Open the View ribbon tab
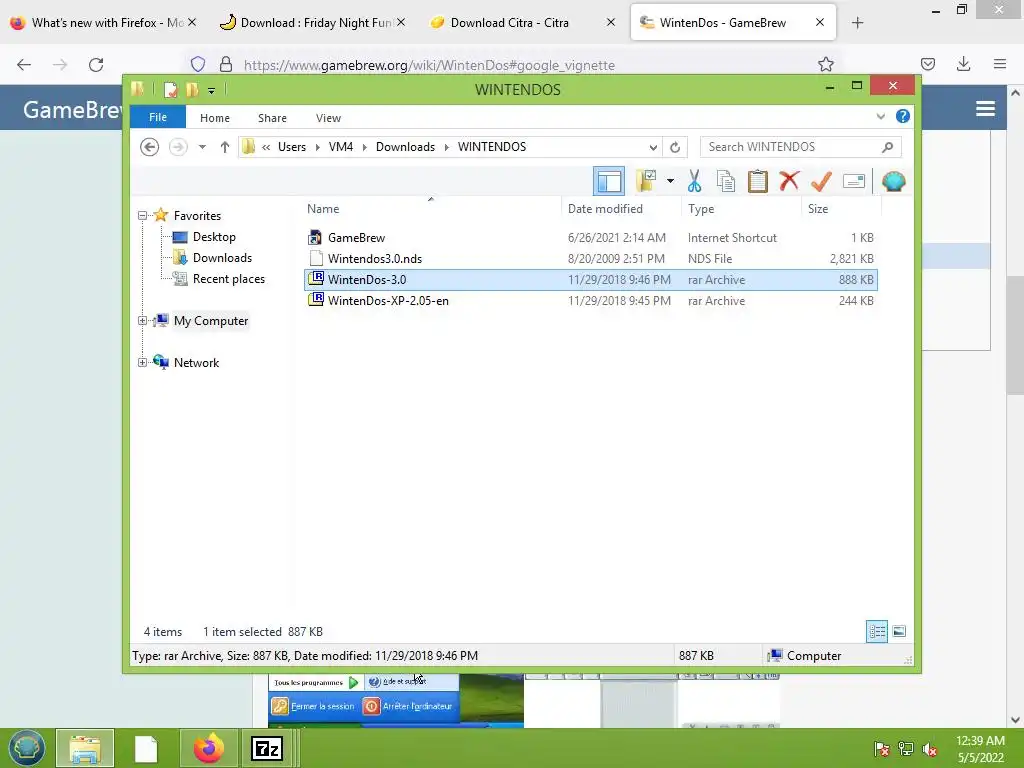The image size is (1024, 768). click(328, 118)
